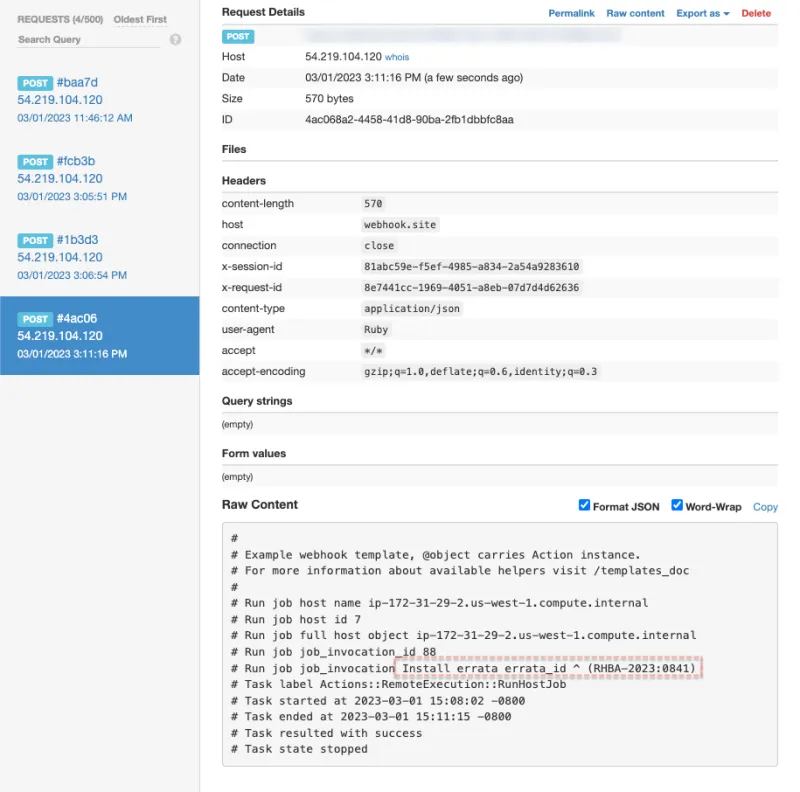View Raw content of the request
800x792 pixels.
635,12
